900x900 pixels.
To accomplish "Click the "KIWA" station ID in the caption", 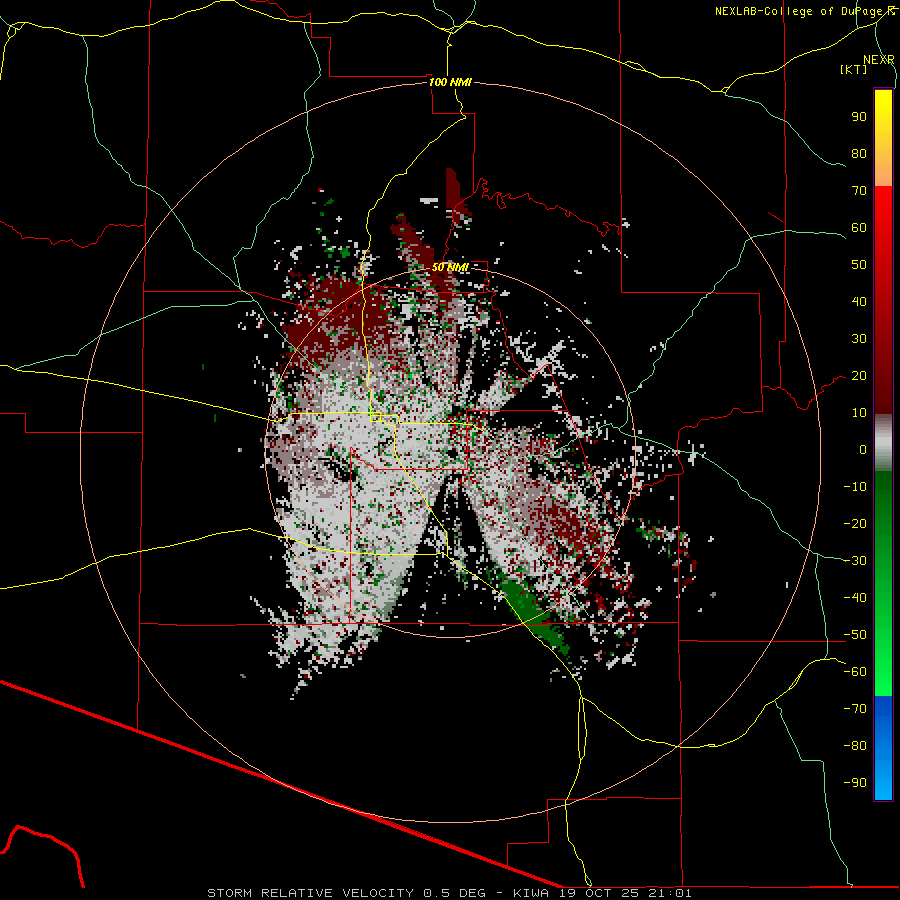I will [531, 893].
